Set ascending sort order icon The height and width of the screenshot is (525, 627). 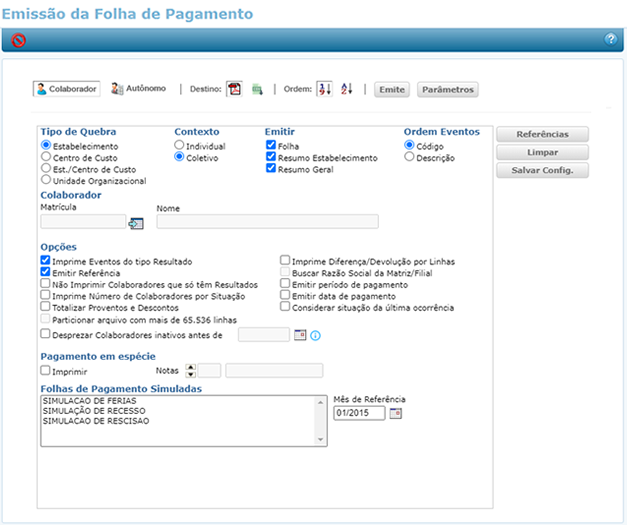[324, 89]
